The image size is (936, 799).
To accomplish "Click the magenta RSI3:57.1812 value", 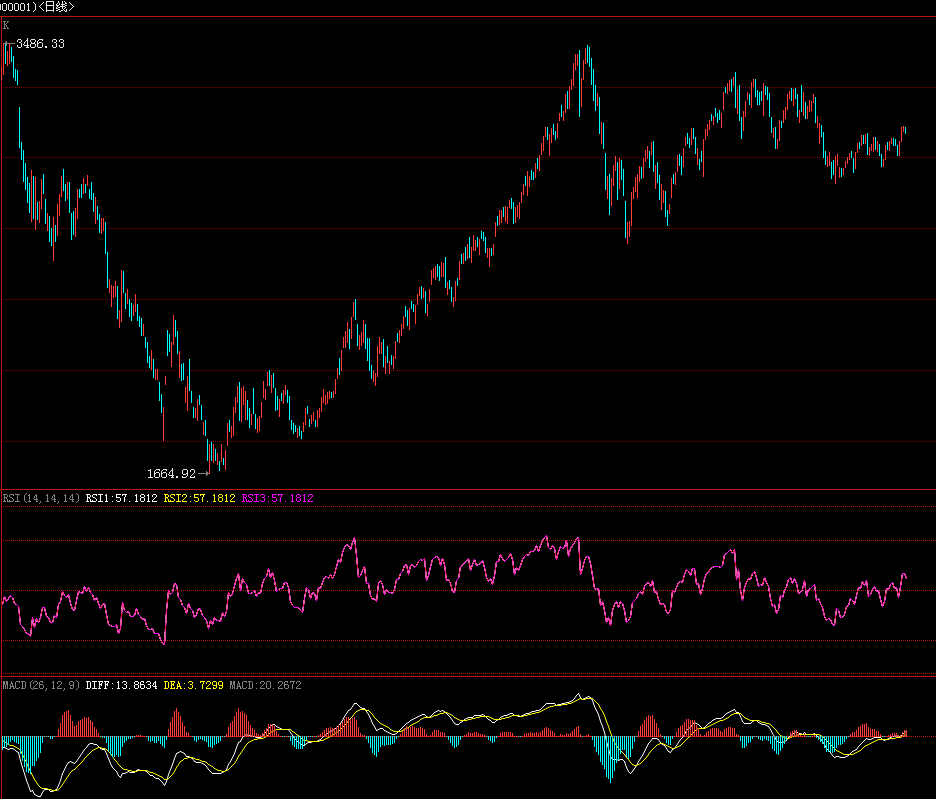I will (x=278, y=498).
